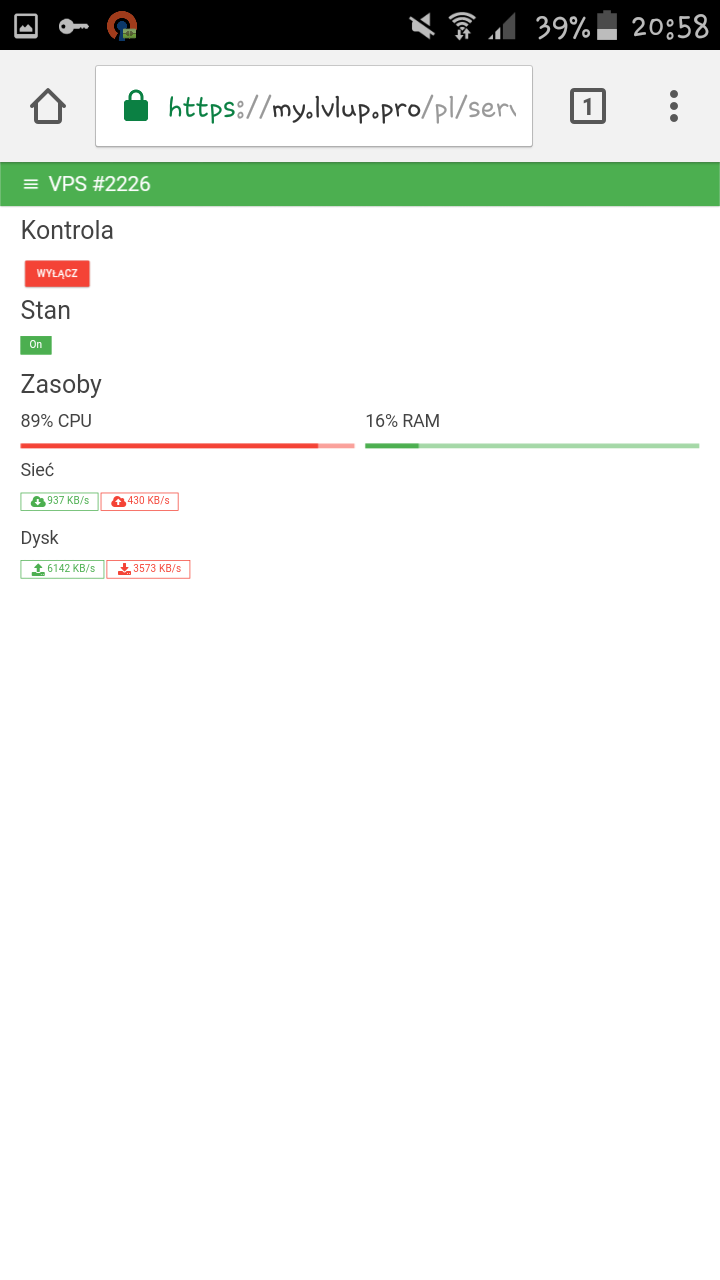Tap the image notification icon in status bar

pos(26,26)
